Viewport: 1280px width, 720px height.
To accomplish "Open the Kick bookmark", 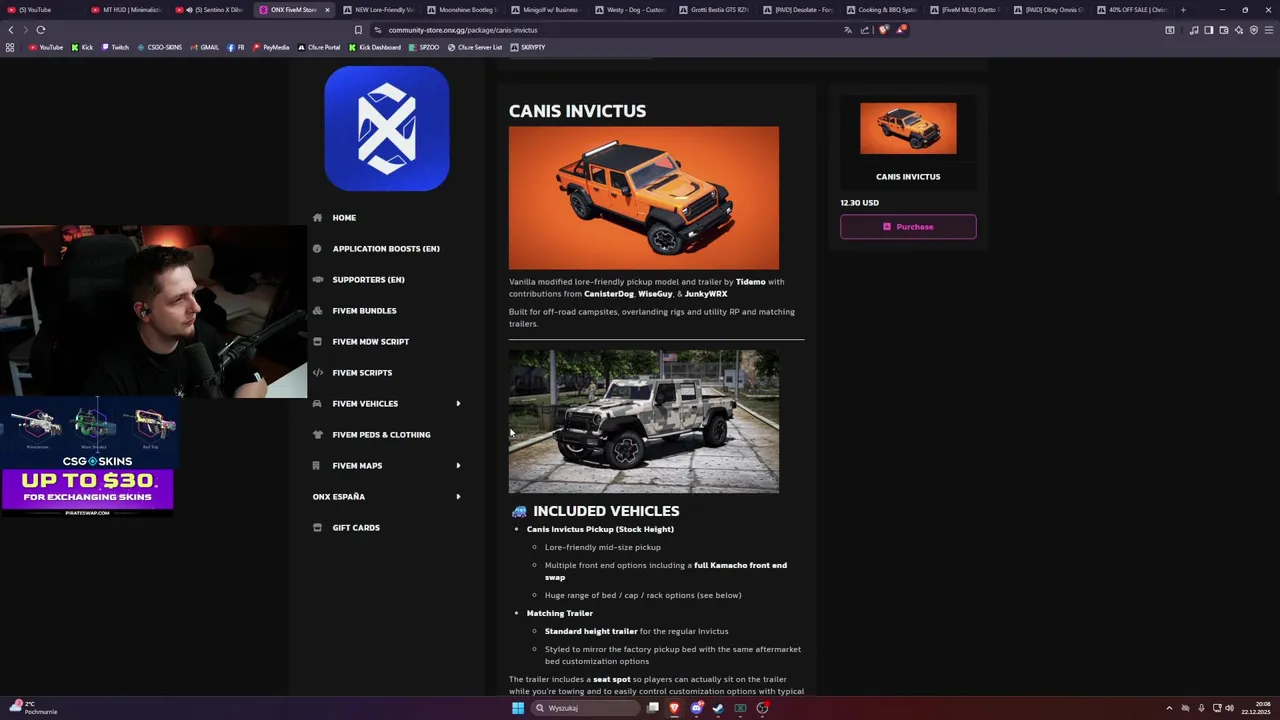I will [x=82, y=47].
